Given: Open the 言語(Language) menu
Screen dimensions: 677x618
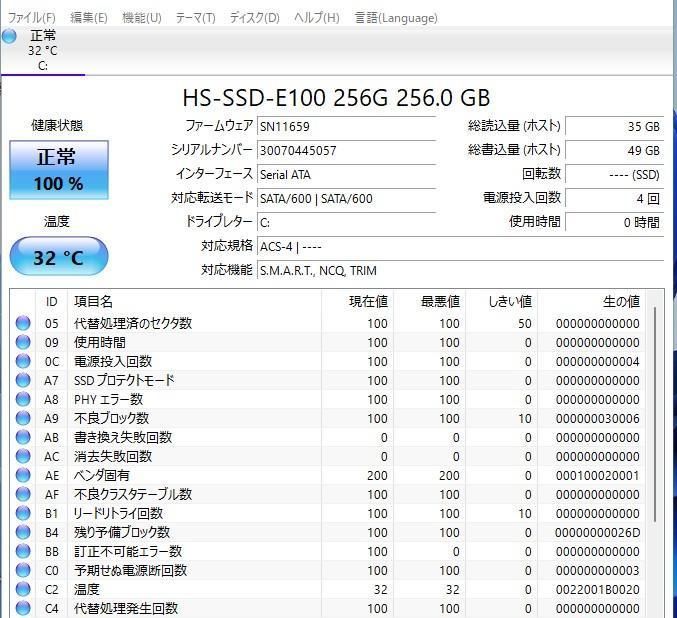Looking at the screenshot, I should point(396,18).
